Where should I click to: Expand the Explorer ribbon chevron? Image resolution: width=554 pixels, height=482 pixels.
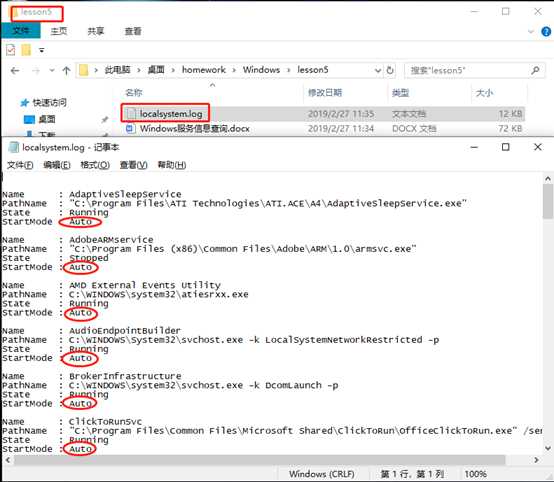pyautogui.click(x=531, y=32)
